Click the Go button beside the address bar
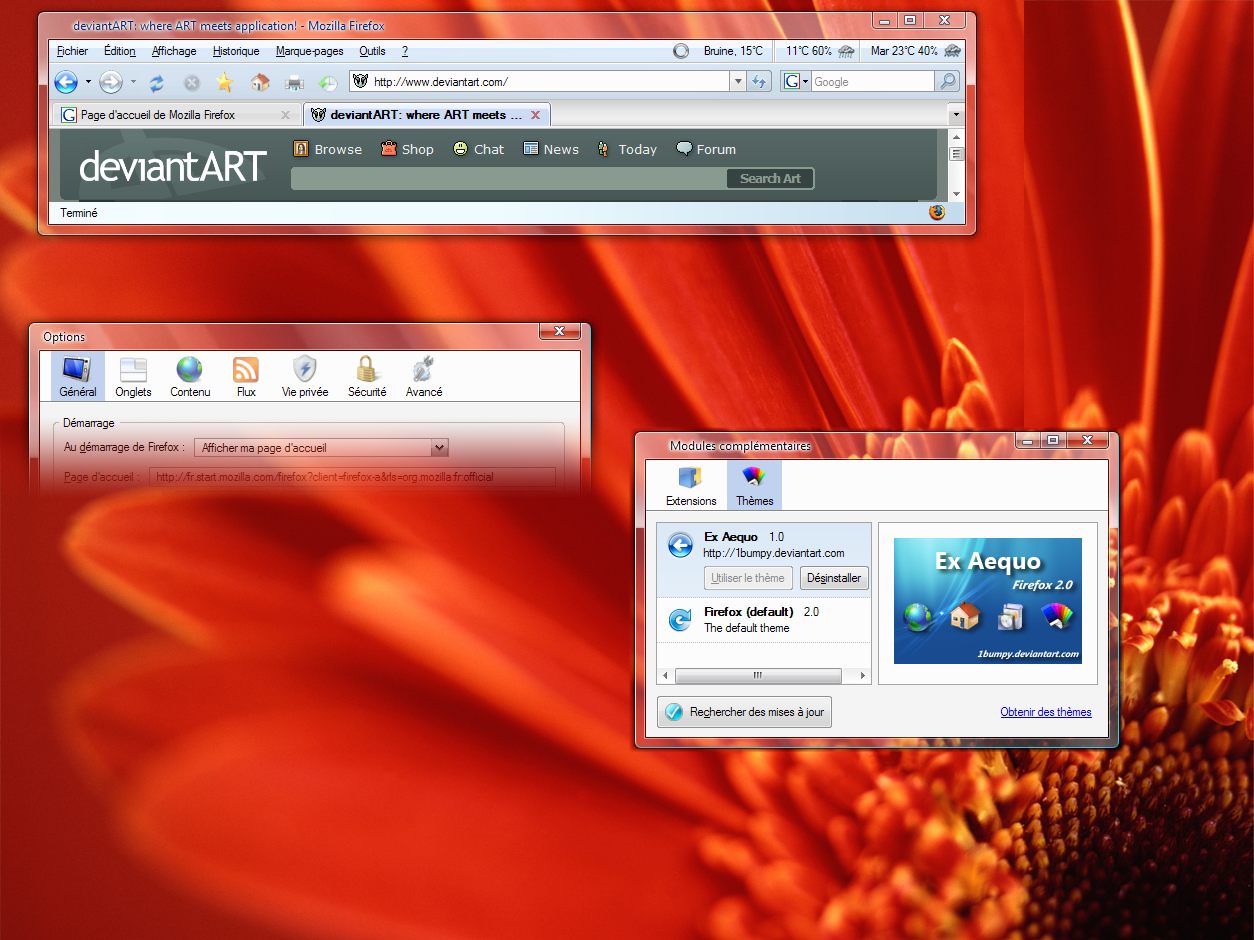Viewport: 1254px width, 940px height. point(760,82)
